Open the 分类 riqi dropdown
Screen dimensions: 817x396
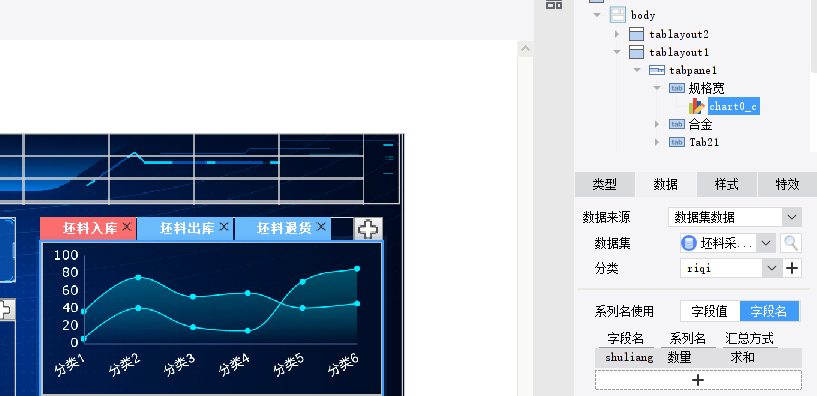pyautogui.click(x=772, y=268)
